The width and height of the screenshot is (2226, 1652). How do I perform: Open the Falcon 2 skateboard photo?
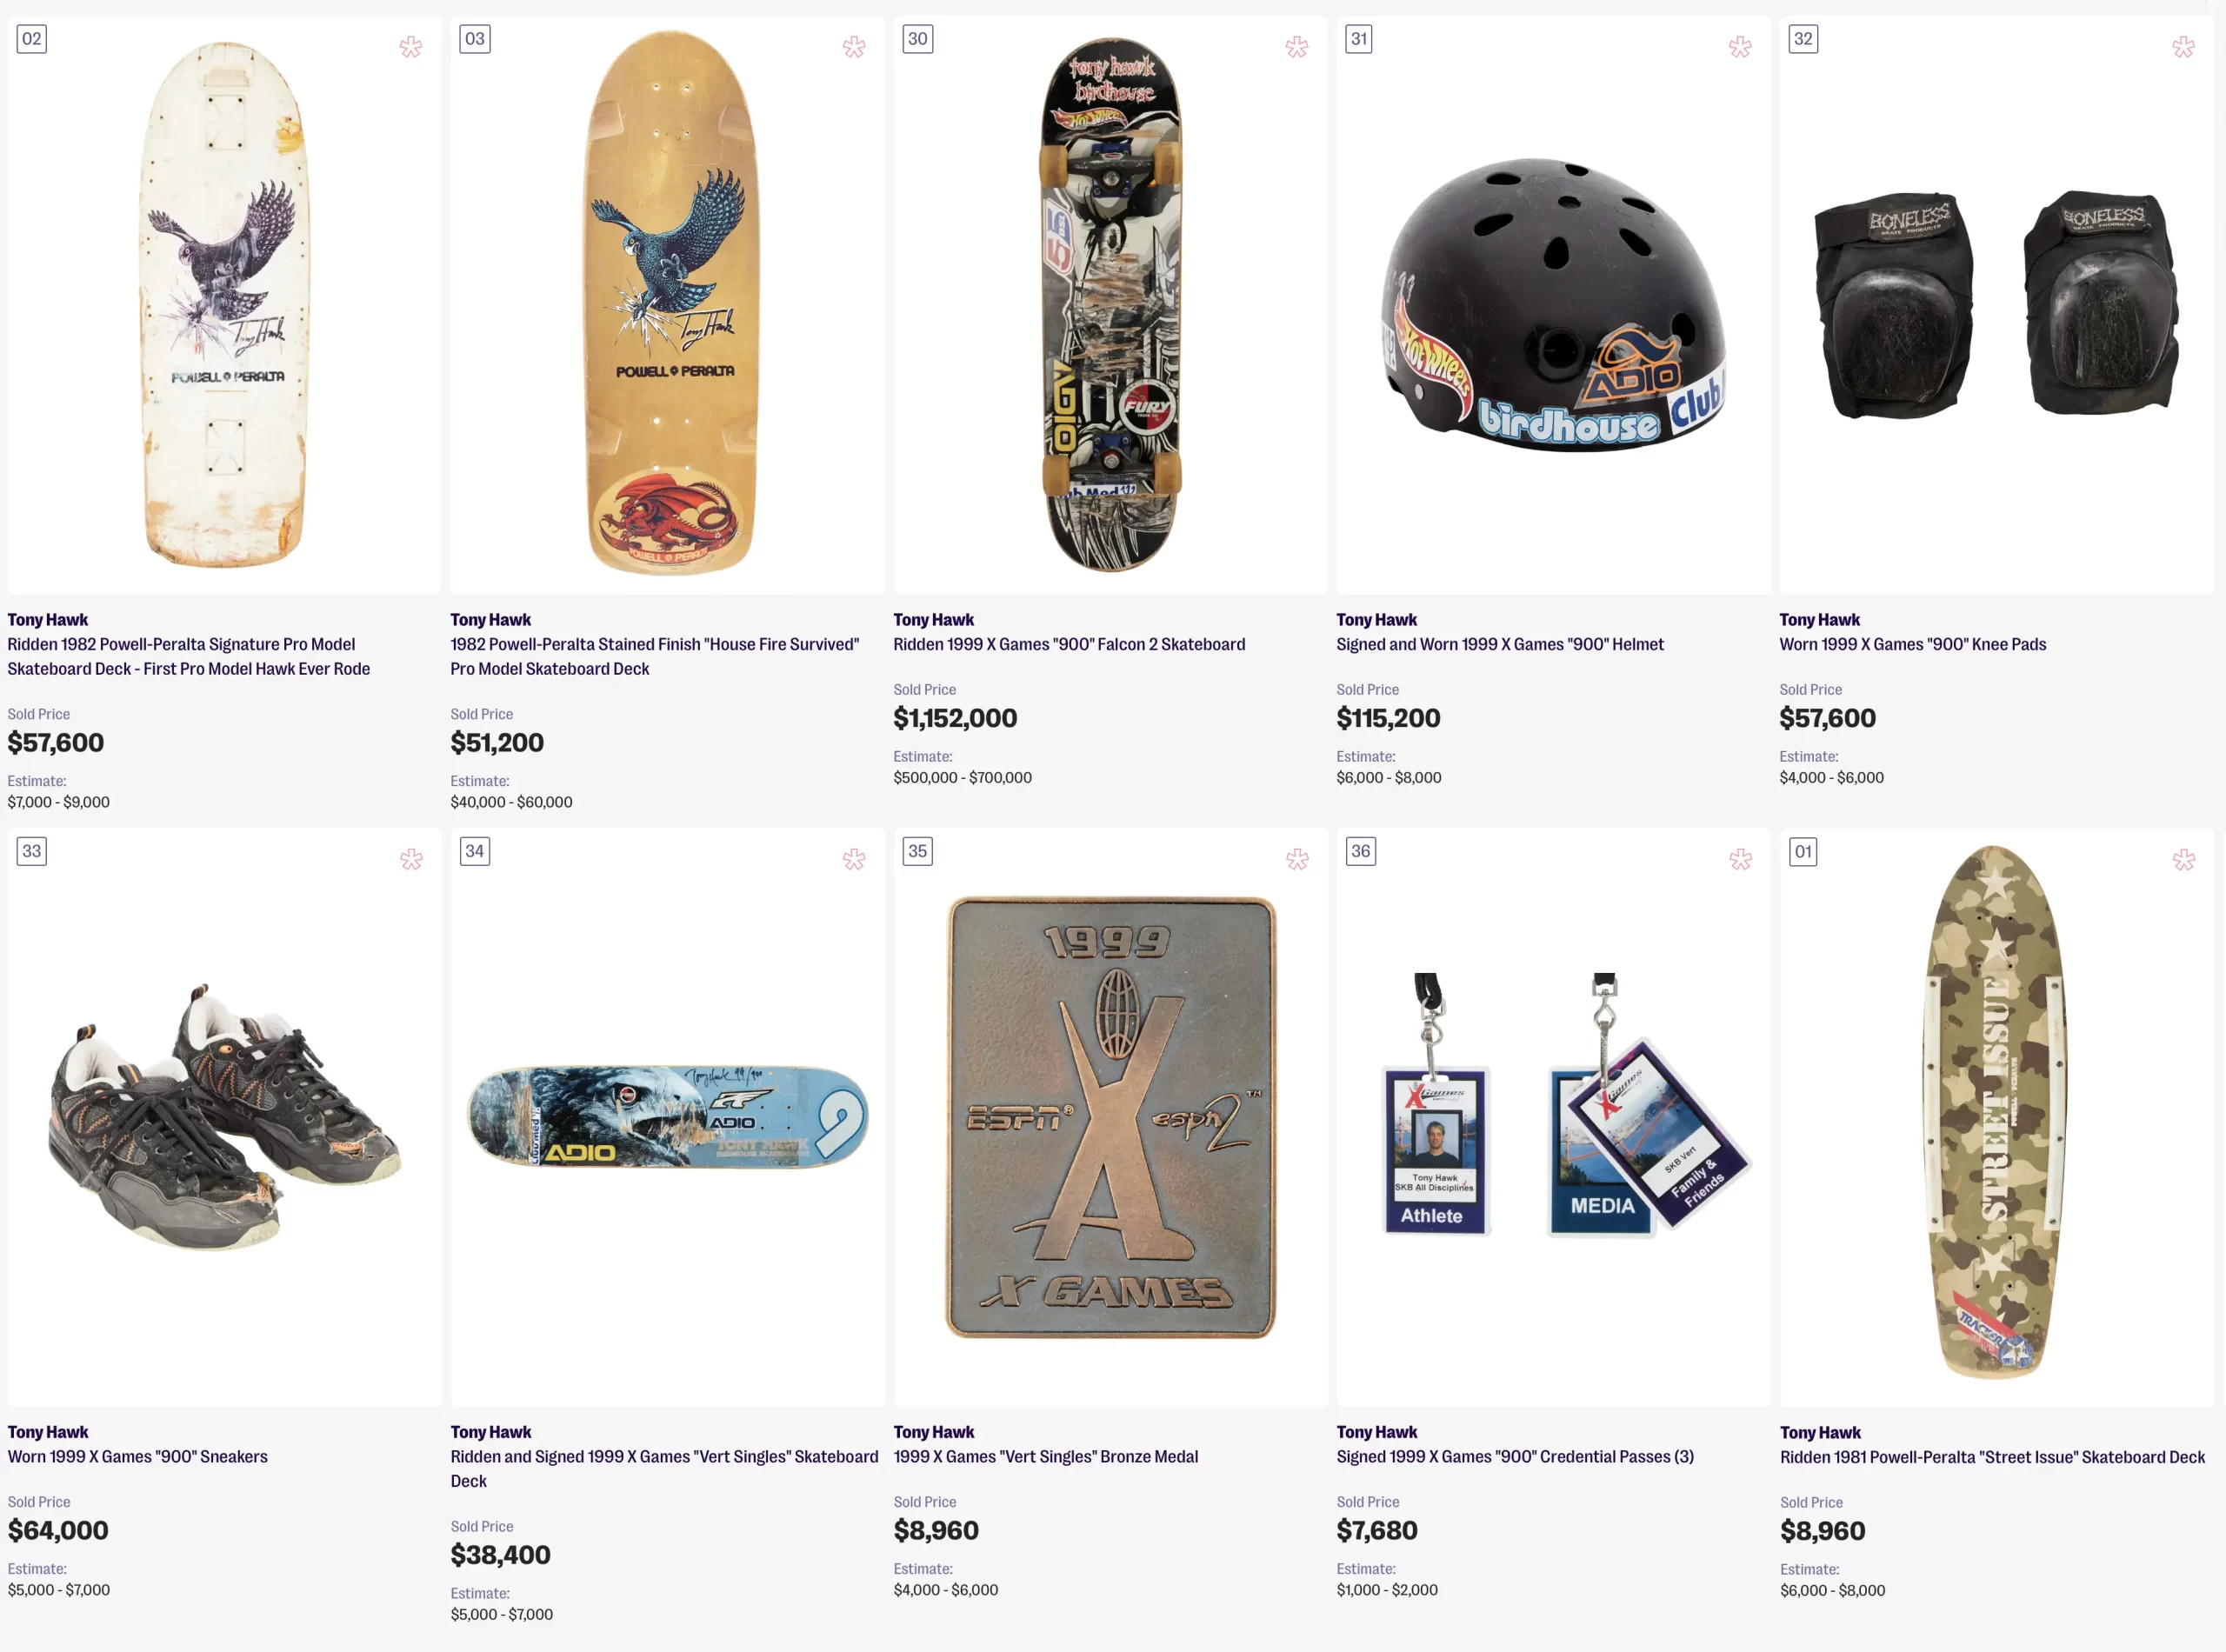[x=1110, y=304]
